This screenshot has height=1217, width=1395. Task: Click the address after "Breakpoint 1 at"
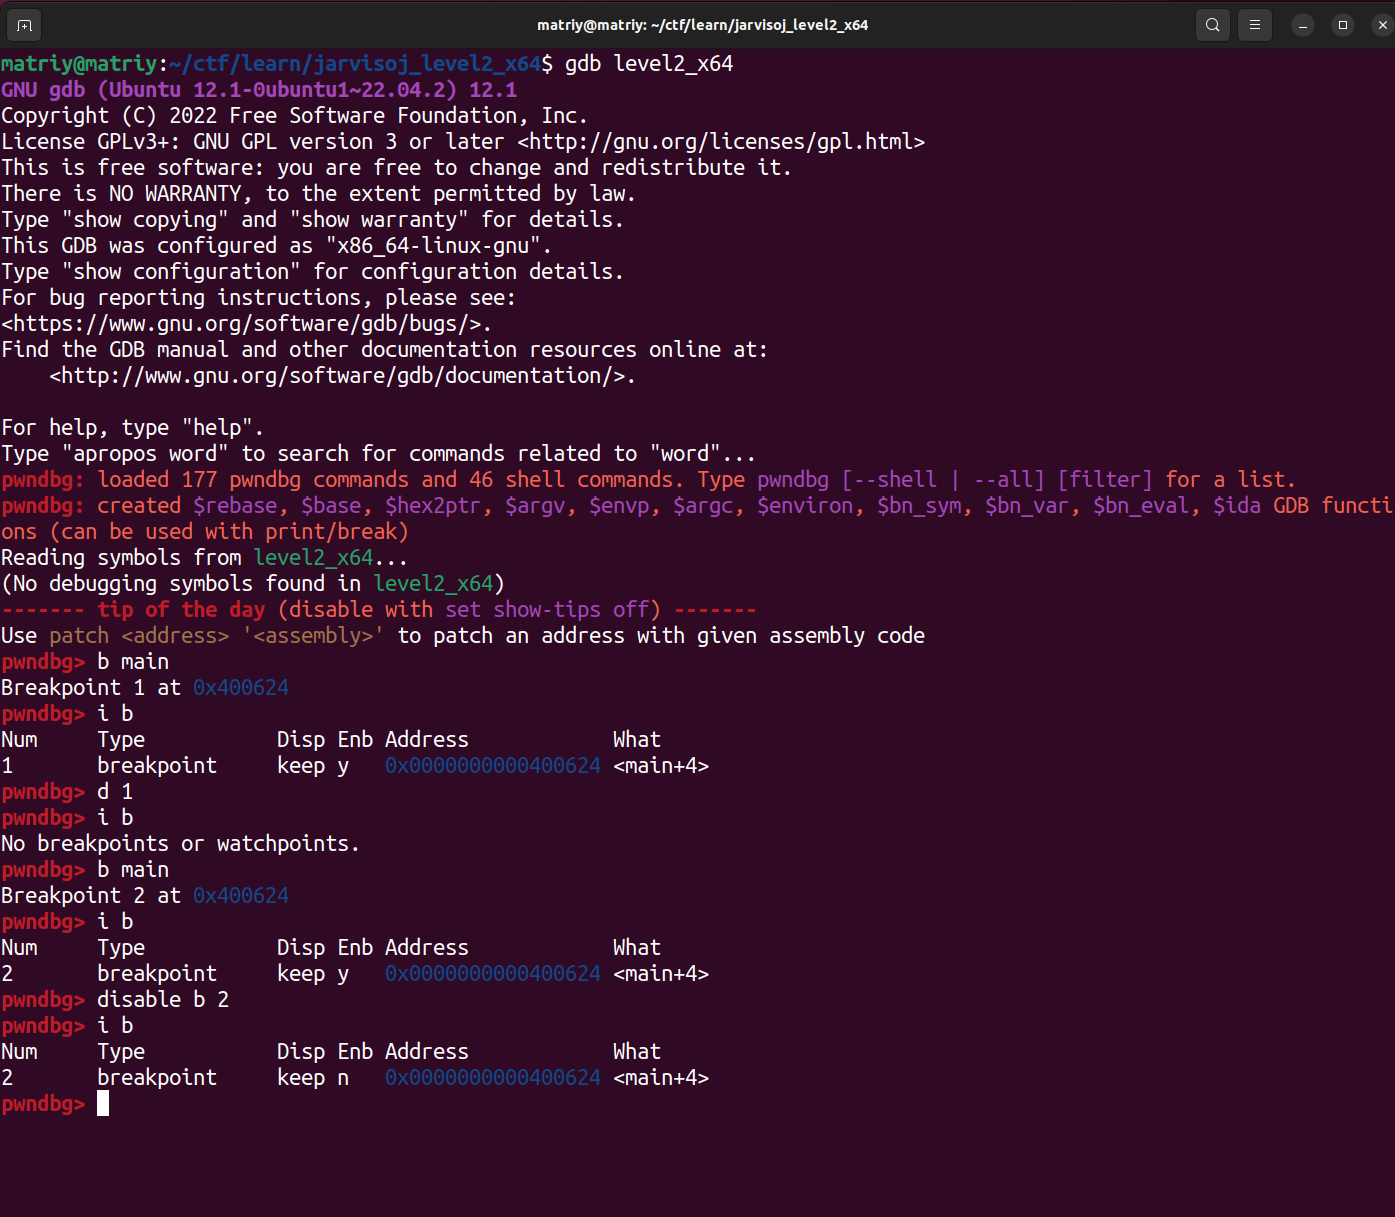pyautogui.click(x=240, y=688)
